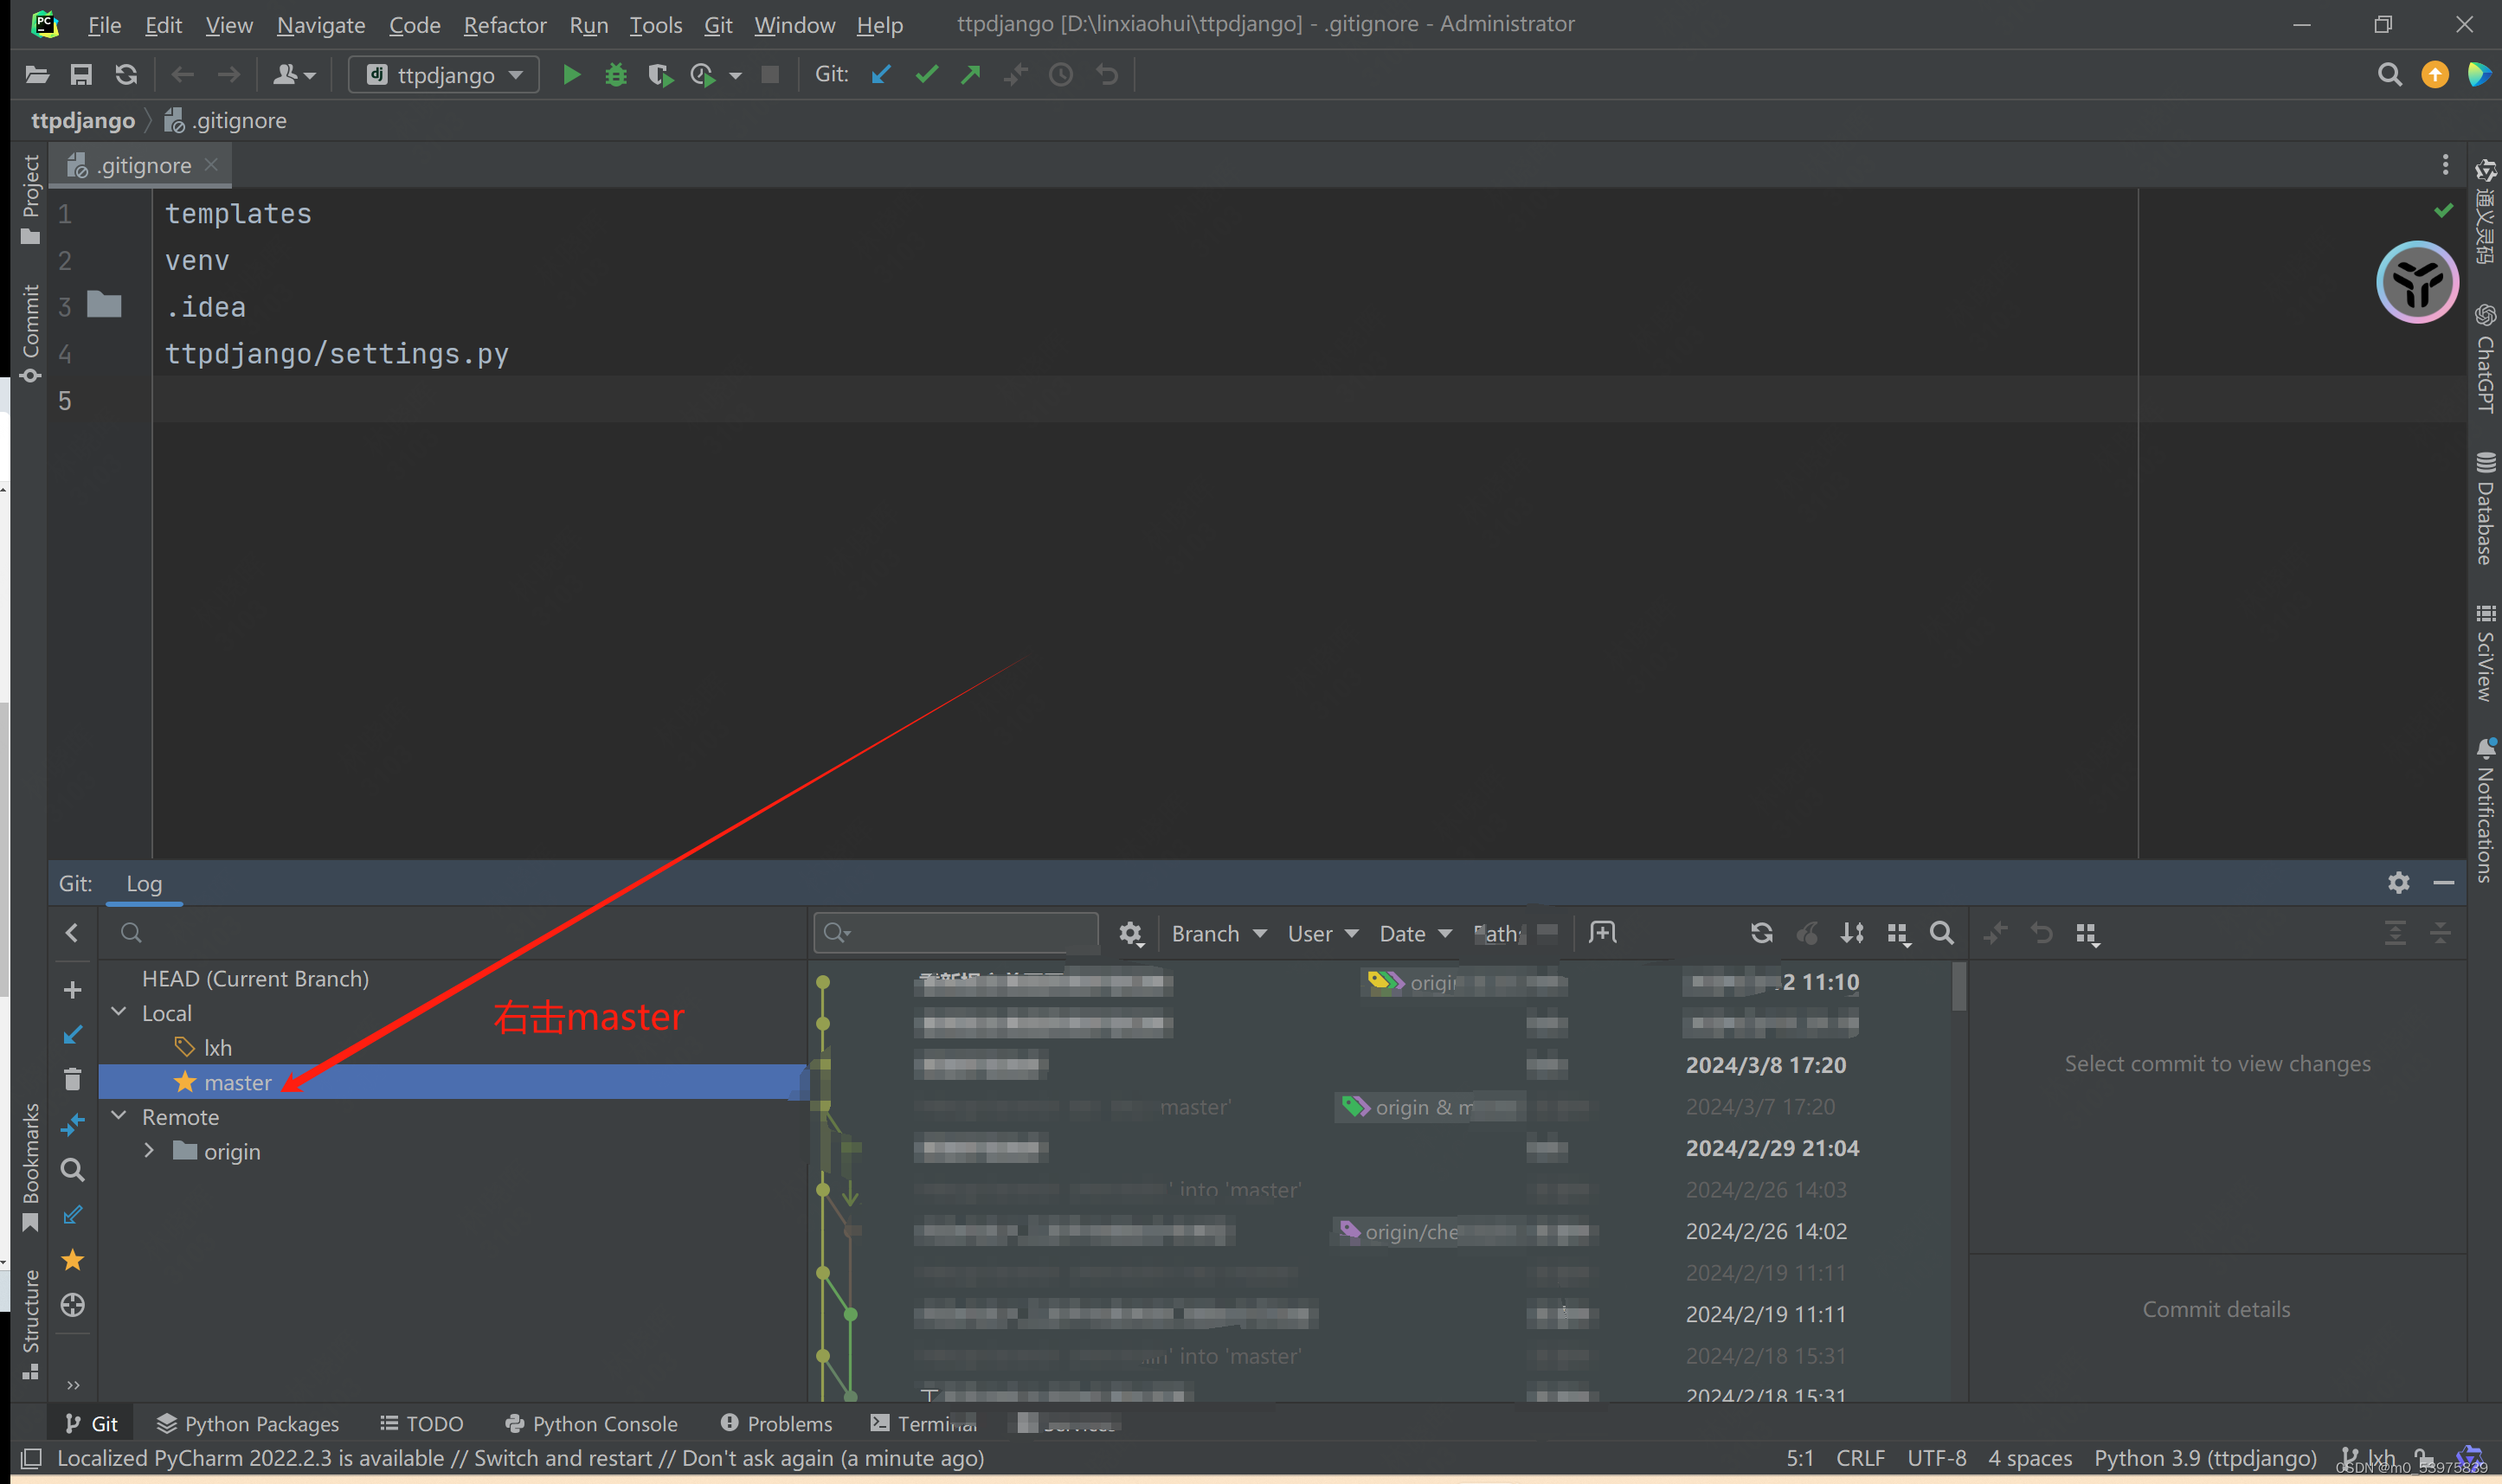
Task: Click CRLF line separator in status bar
Action: click(1859, 1458)
